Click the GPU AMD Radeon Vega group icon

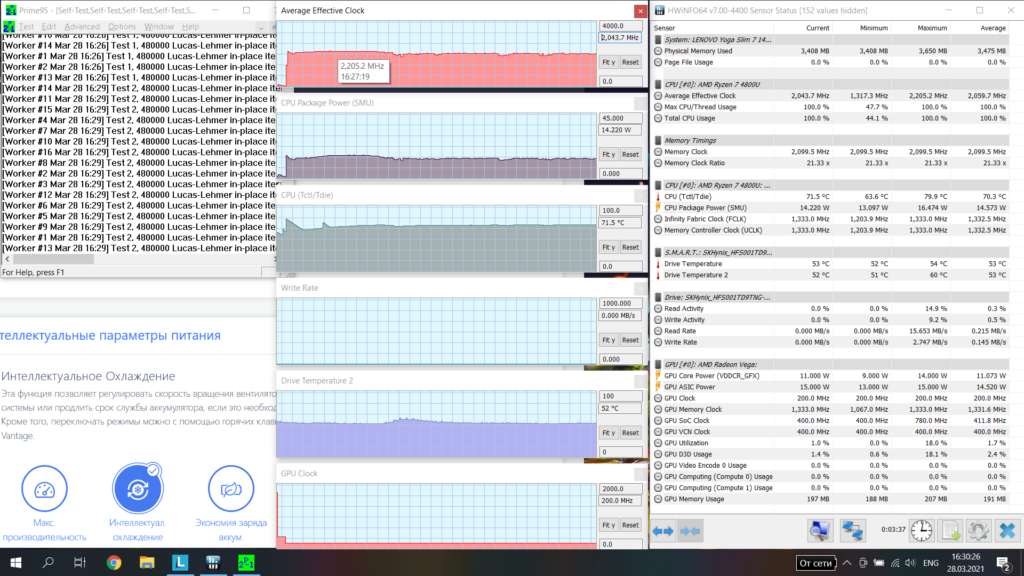click(658, 364)
